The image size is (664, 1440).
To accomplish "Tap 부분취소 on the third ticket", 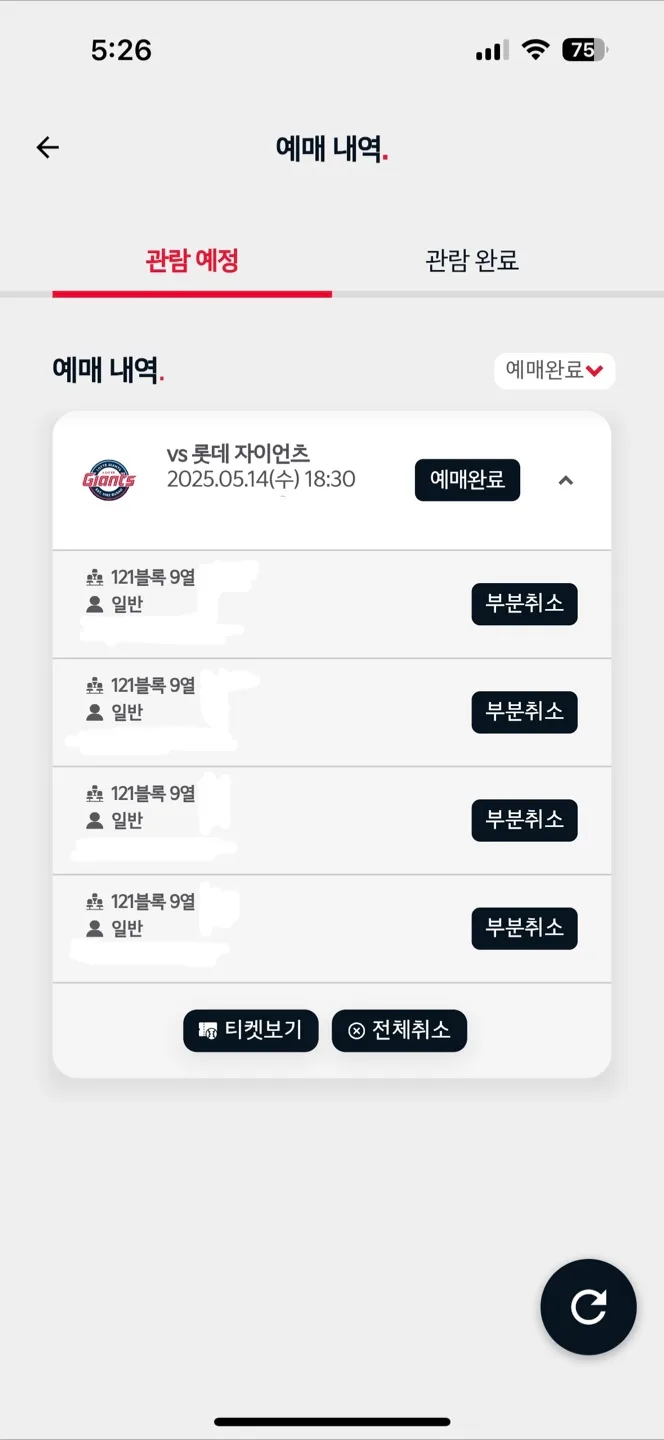I will click(524, 820).
